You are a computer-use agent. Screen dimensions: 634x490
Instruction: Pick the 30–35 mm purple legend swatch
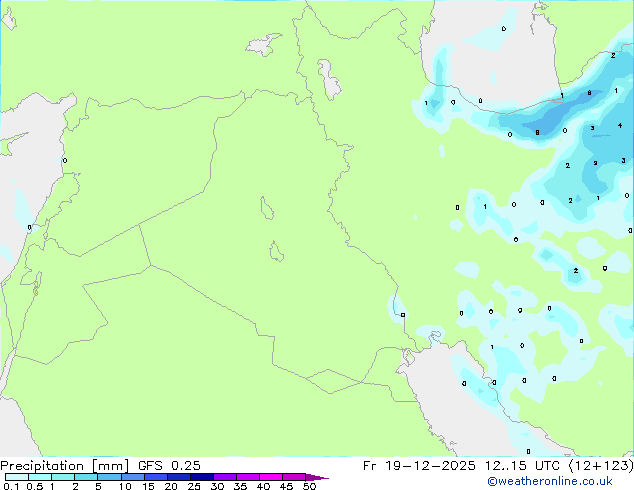coord(225,477)
